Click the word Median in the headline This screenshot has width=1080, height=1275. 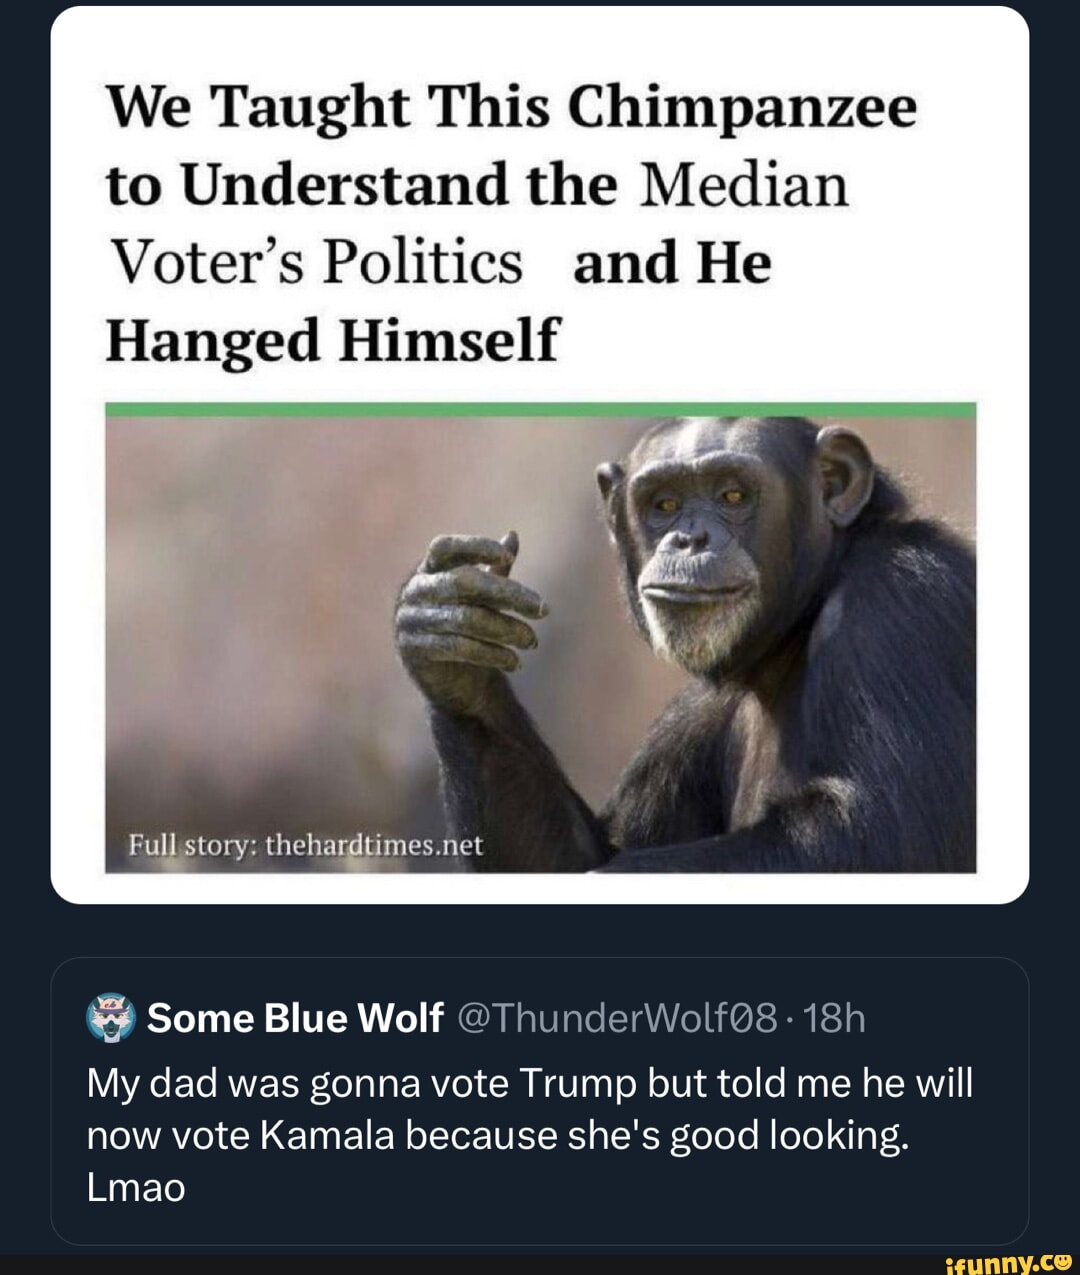743,186
